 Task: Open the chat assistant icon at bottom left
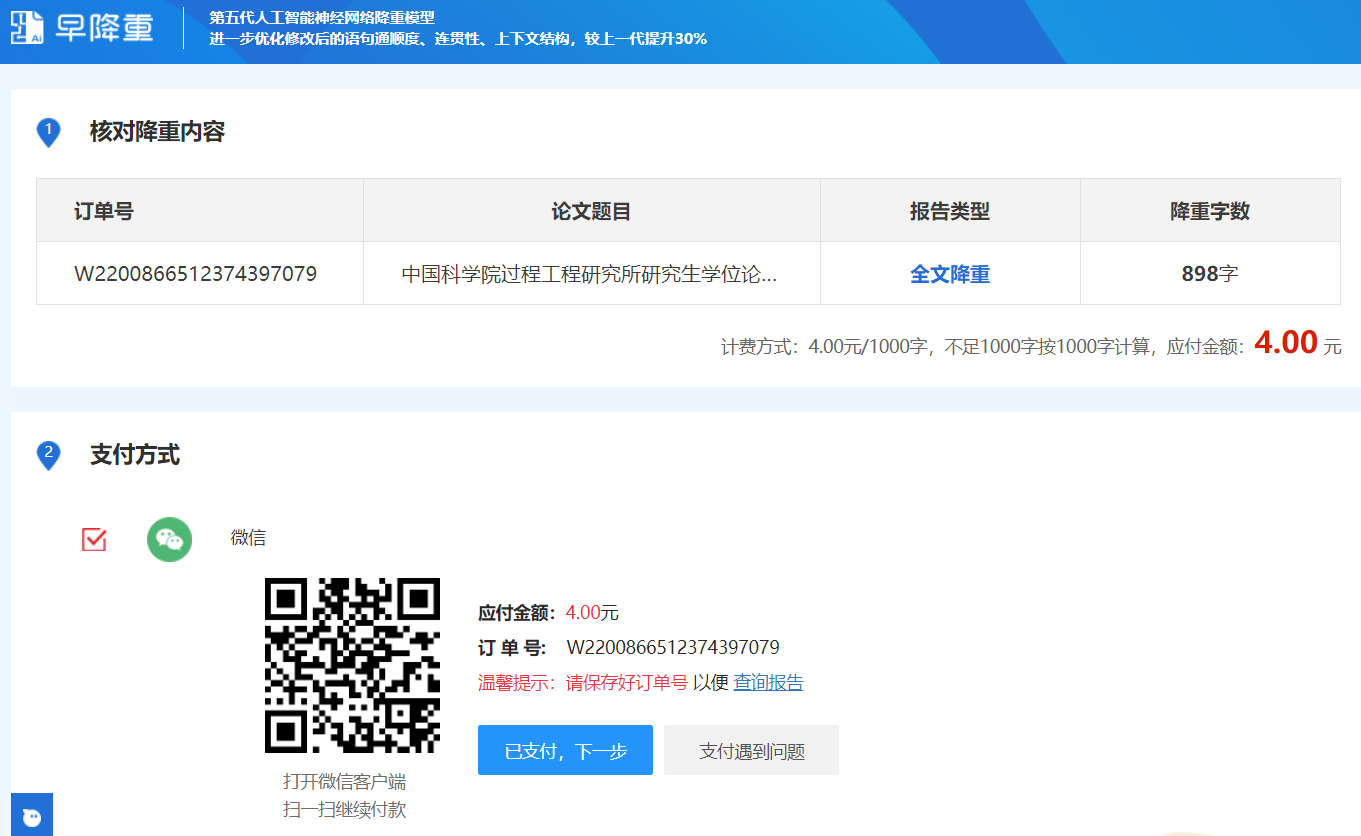[x=32, y=816]
